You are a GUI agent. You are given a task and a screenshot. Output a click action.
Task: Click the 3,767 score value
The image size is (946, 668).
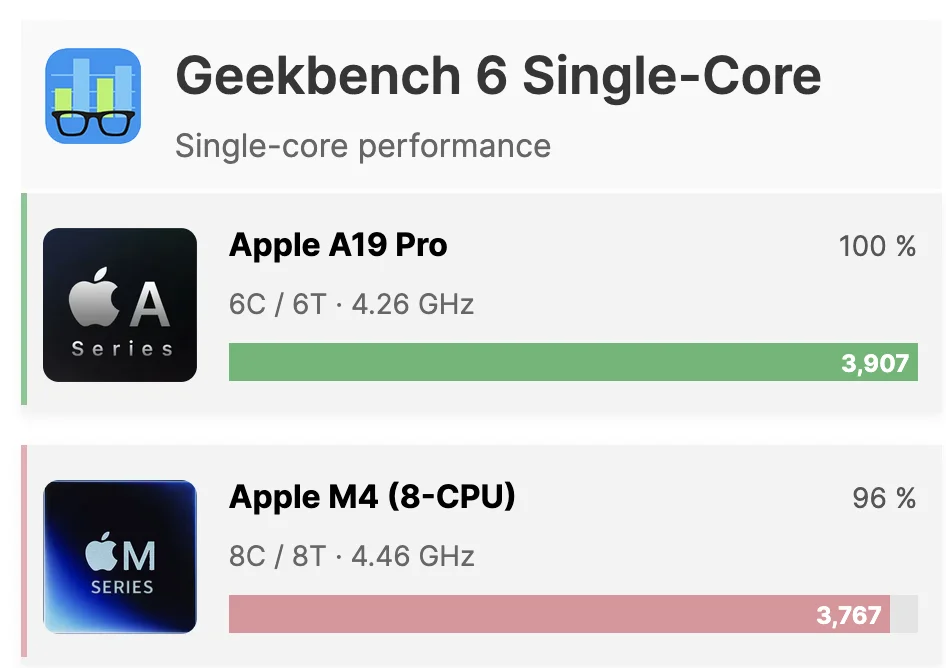[850, 615]
